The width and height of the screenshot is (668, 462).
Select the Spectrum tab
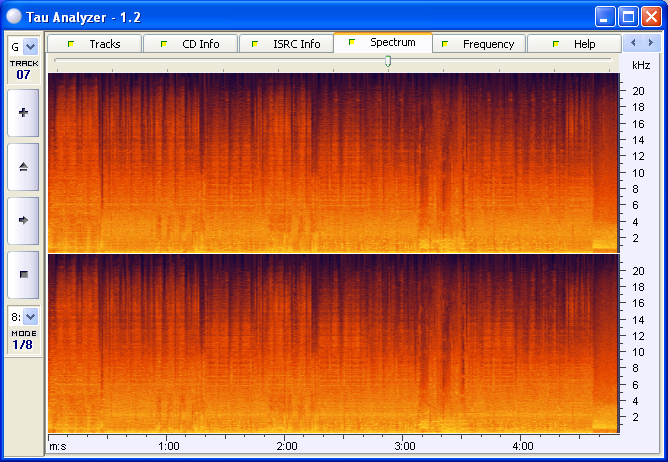(x=382, y=43)
